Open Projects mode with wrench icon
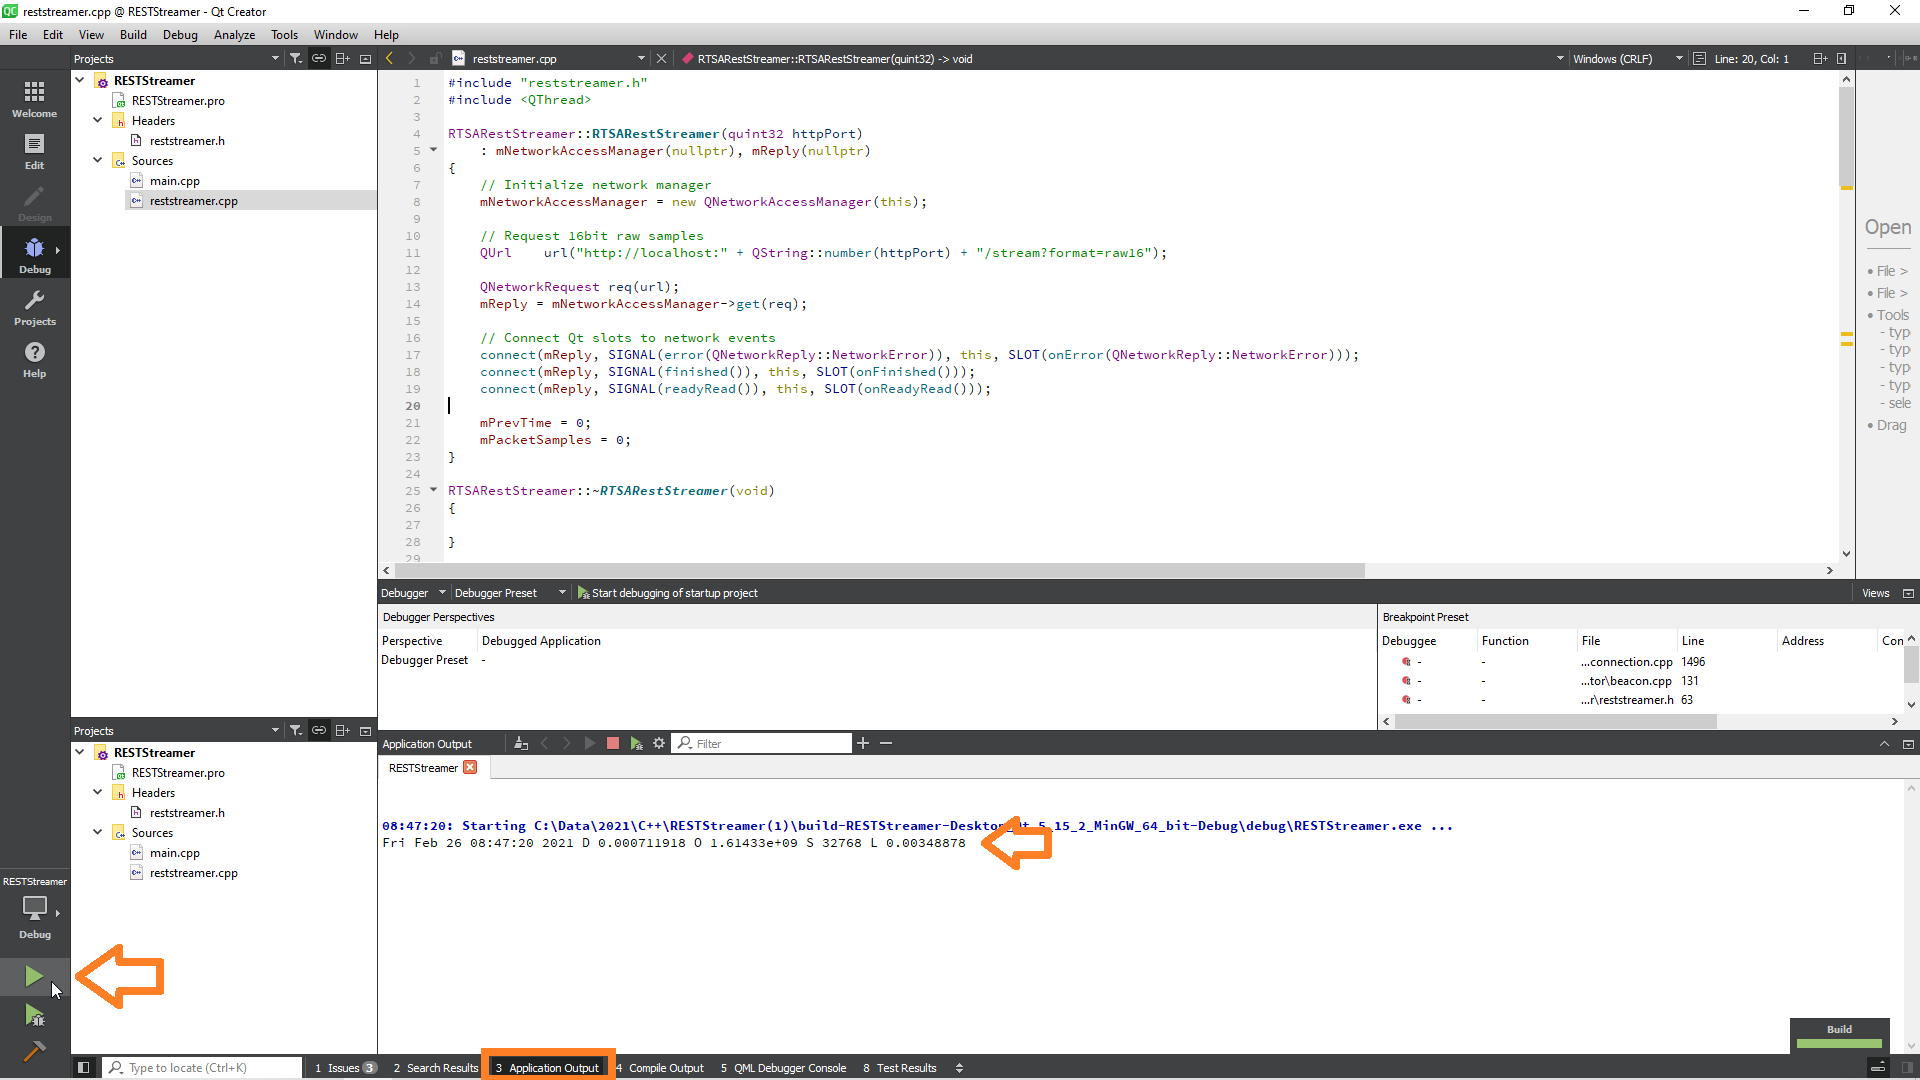This screenshot has height=1080, width=1920. pos(34,307)
